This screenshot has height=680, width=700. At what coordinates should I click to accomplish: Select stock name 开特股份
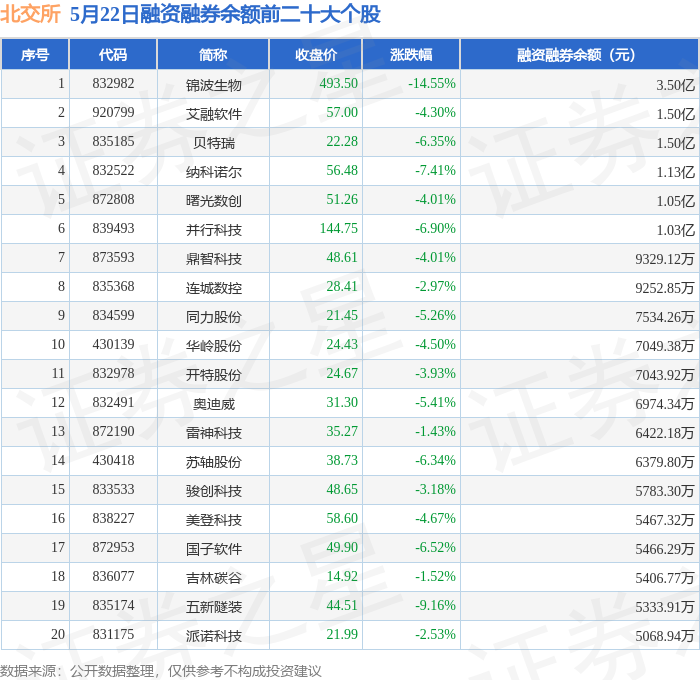(213, 375)
